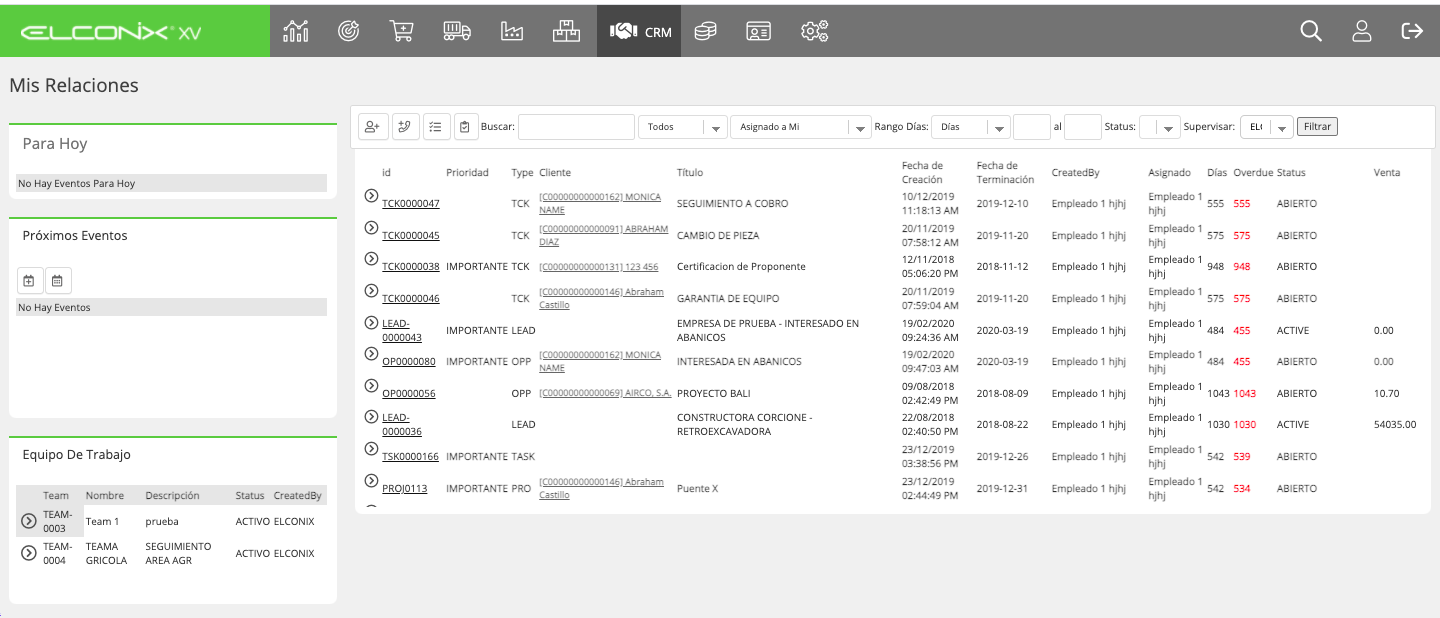Open the Status filter dropdown
Viewport: 1440px width, 618px height.
(1160, 127)
